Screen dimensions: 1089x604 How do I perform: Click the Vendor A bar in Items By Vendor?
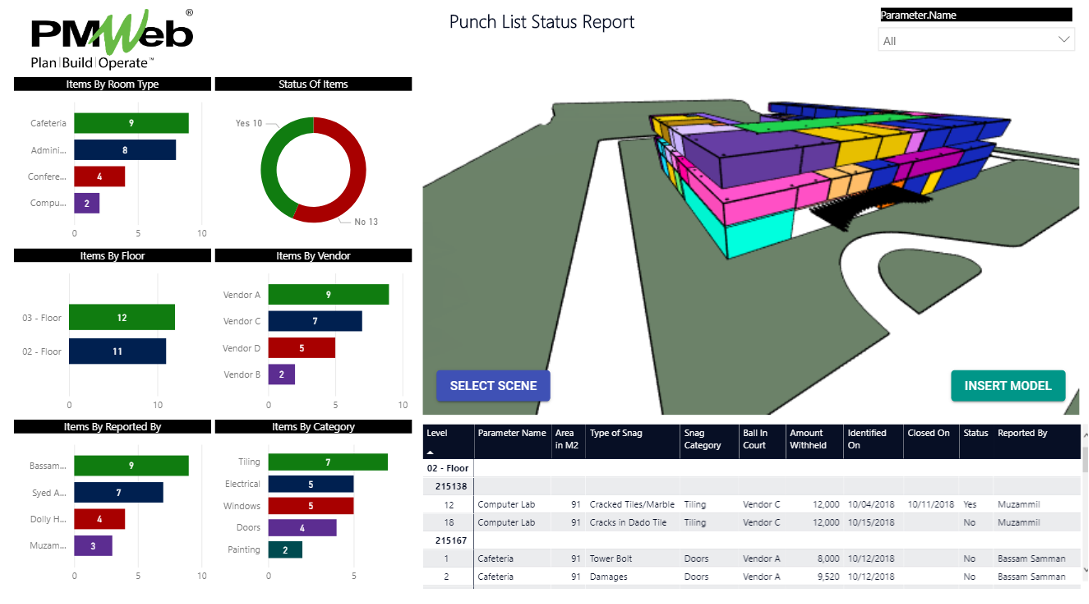(x=328, y=294)
